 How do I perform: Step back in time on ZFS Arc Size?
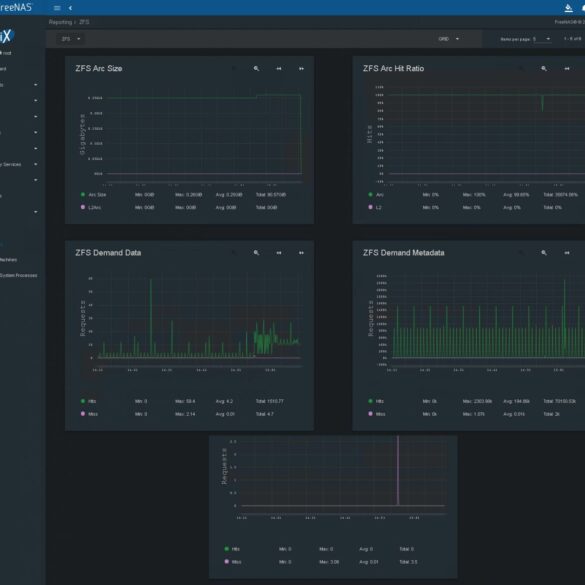279,69
